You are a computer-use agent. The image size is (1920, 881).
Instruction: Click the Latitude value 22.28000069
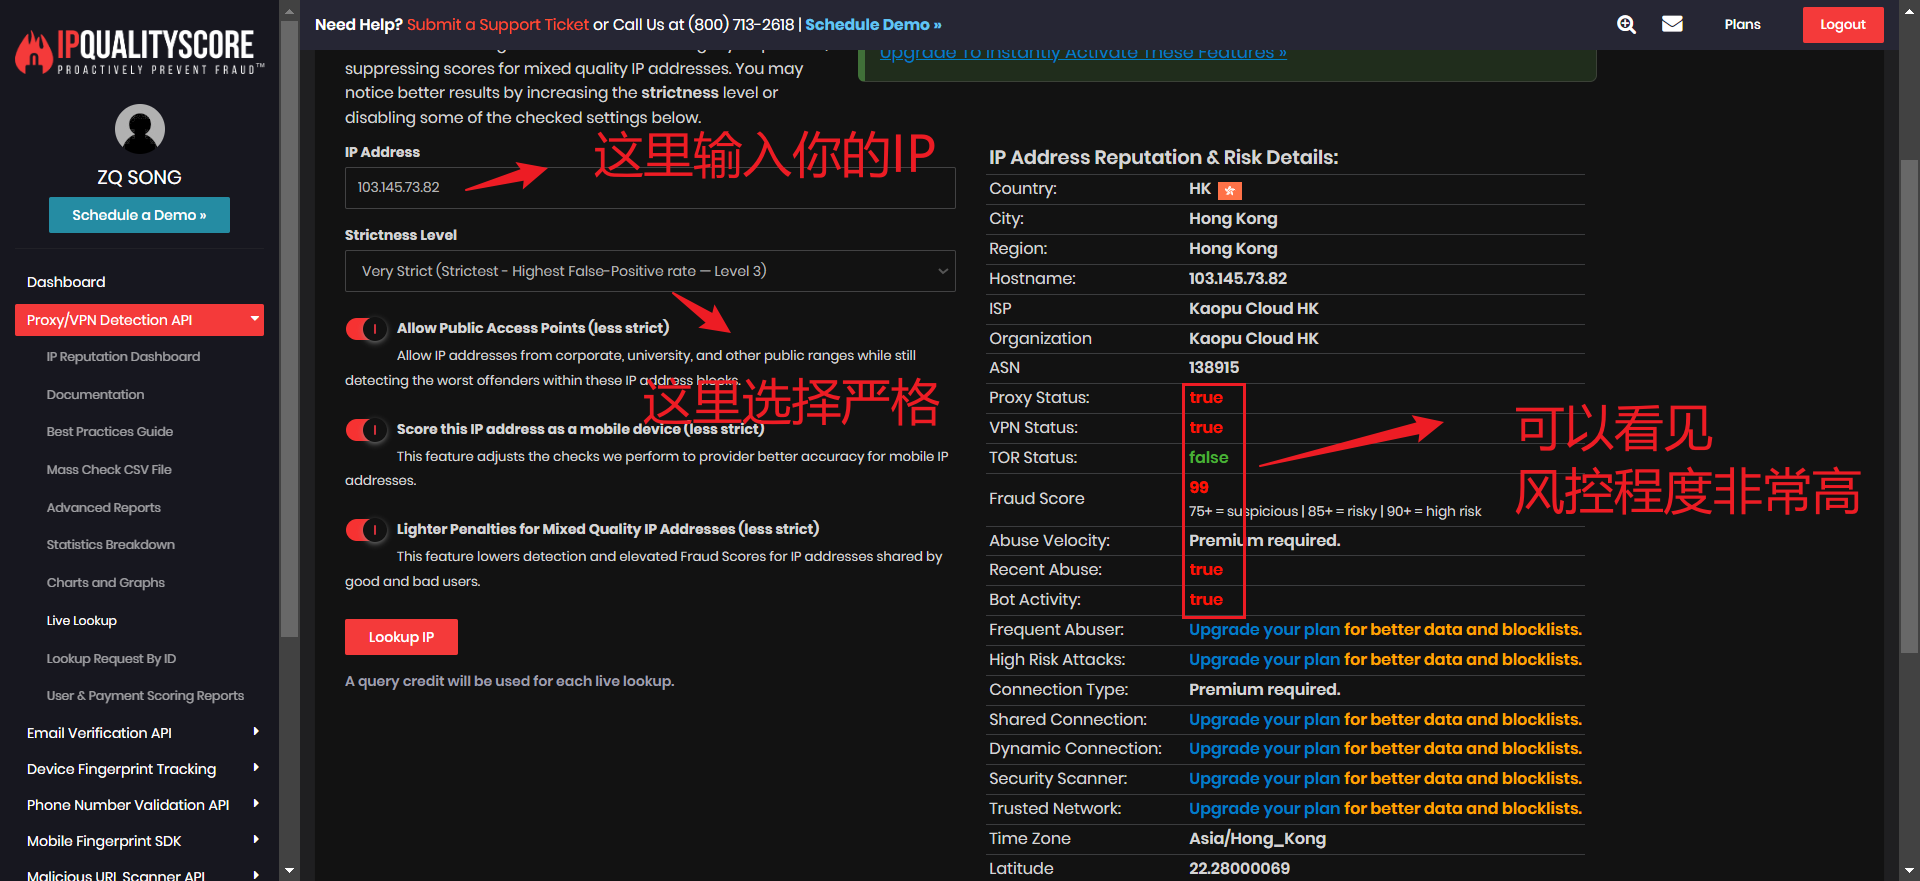1239,869
